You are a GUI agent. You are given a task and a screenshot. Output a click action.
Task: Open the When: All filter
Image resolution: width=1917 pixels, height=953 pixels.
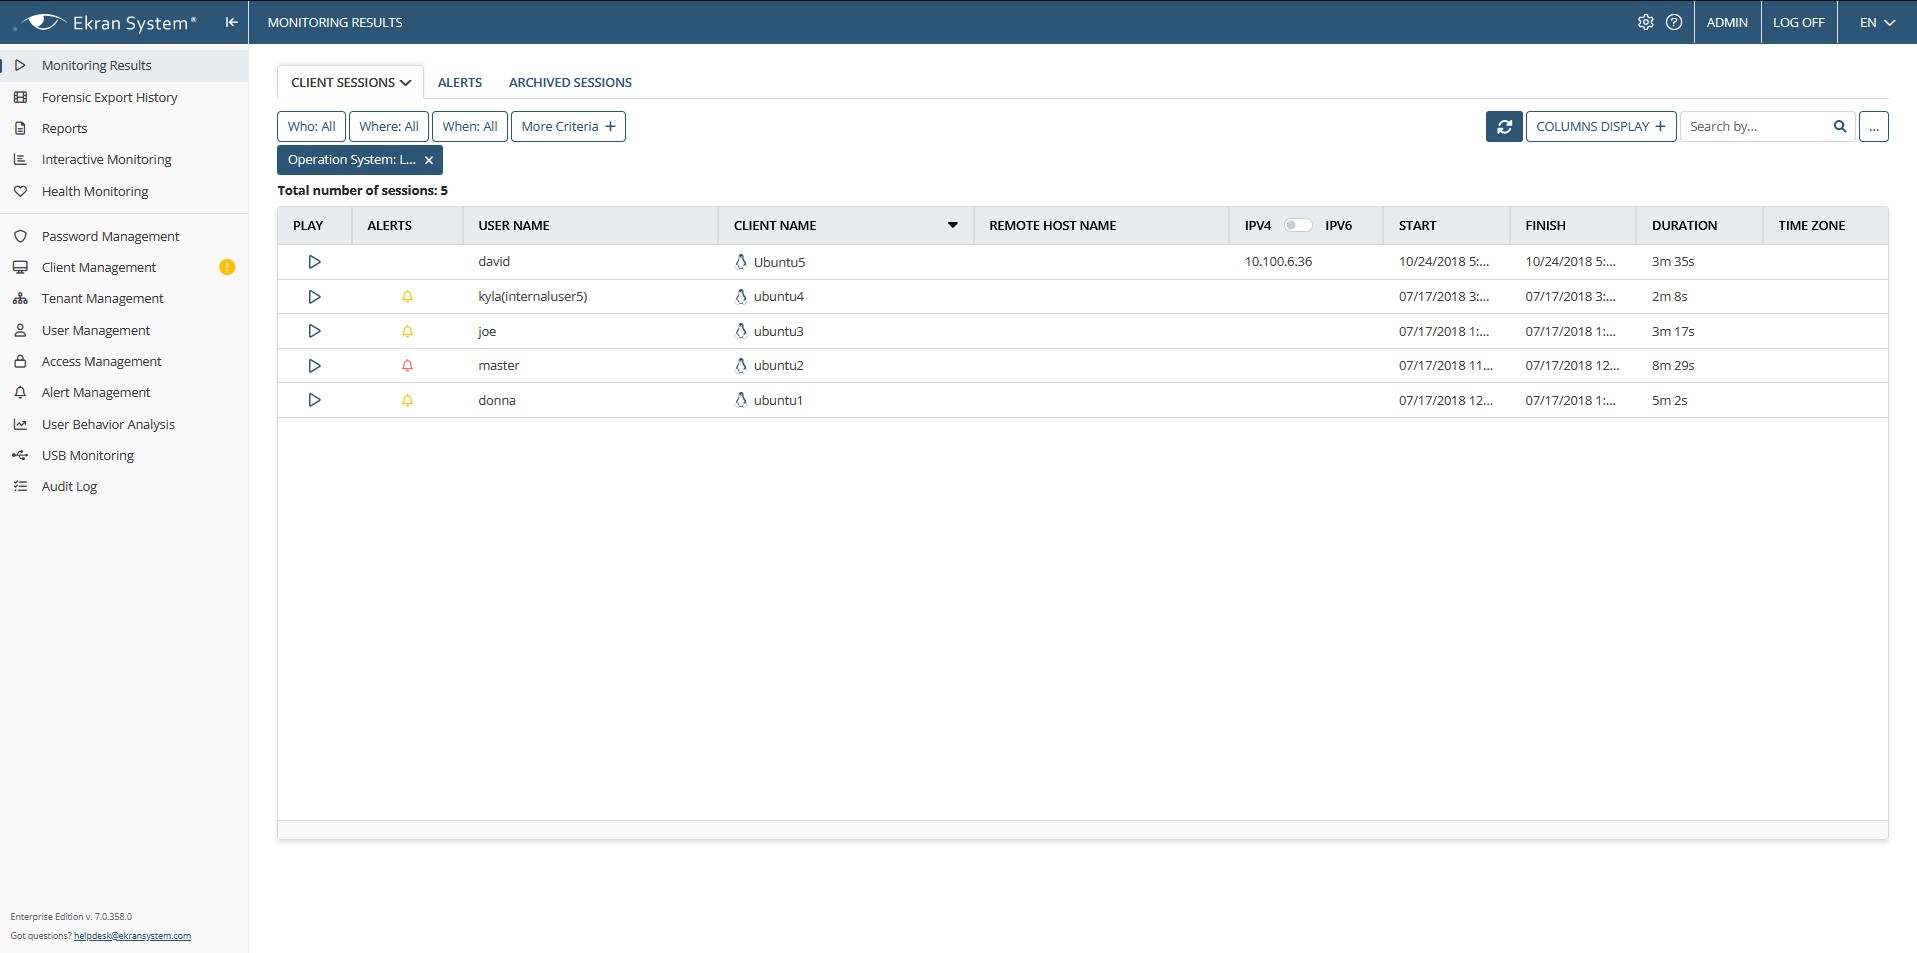pyautogui.click(x=470, y=127)
